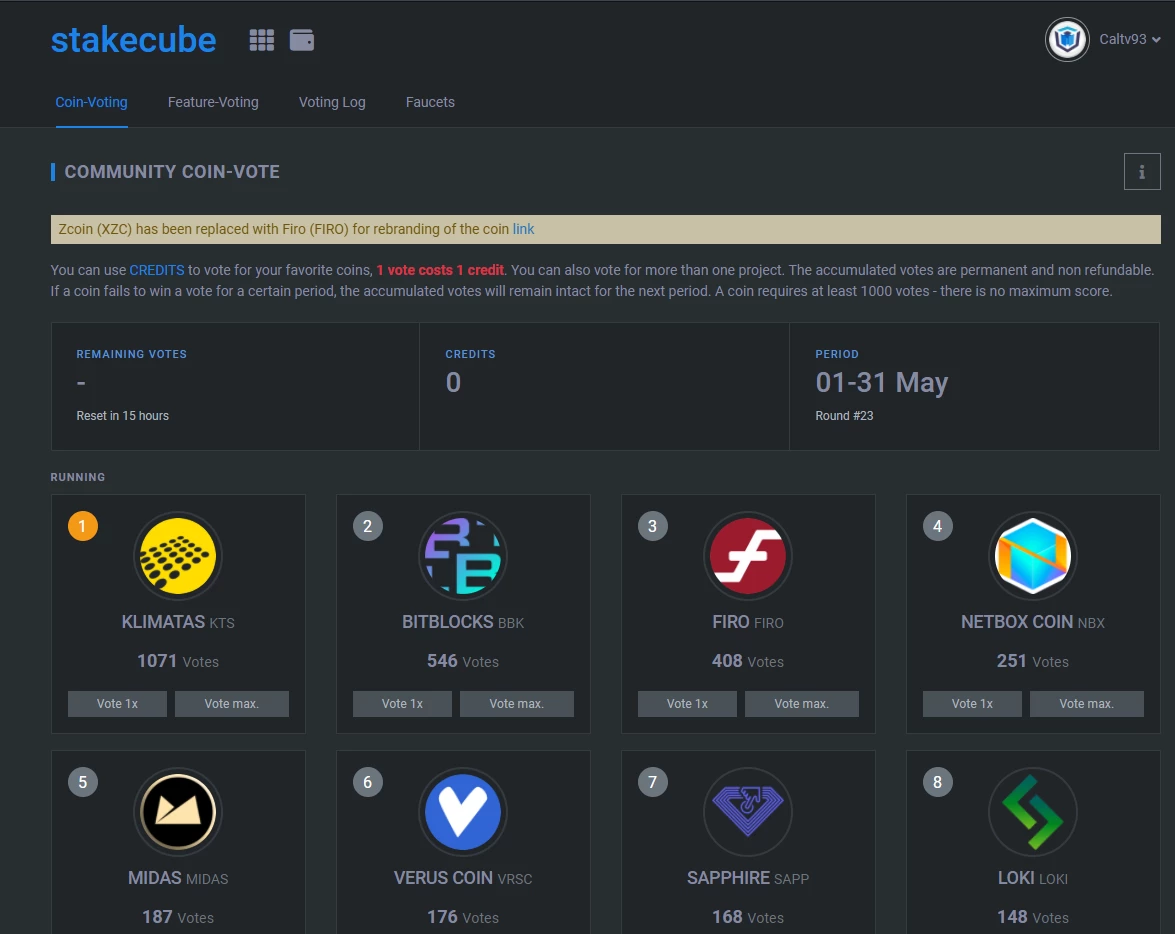Click the MIDAS MIDAS coin name
The width and height of the screenshot is (1175, 934).
(x=178, y=878)
